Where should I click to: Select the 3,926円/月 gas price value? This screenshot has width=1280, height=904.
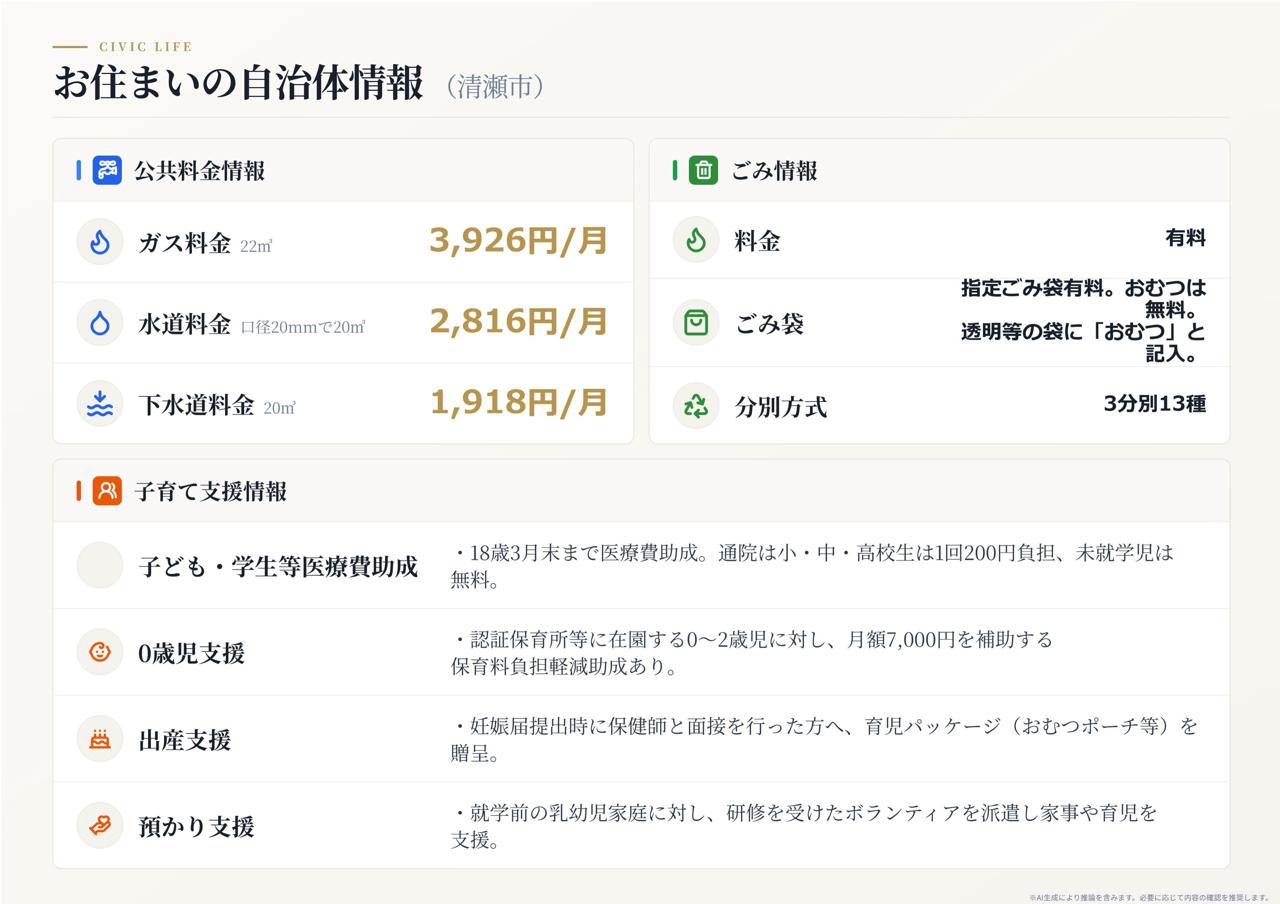click(x=519, y=241)
